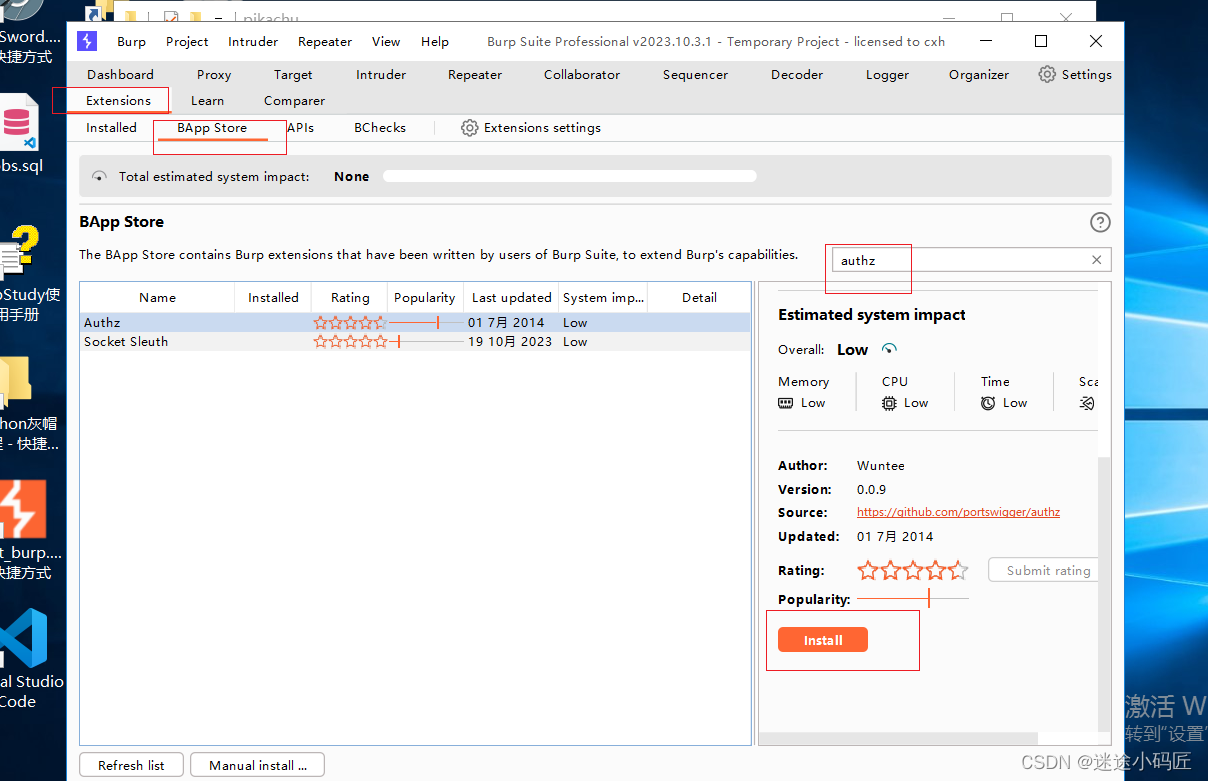1208x781 pixels.
Task: Open Extensions settings gear
Action: tap(469, 128)
